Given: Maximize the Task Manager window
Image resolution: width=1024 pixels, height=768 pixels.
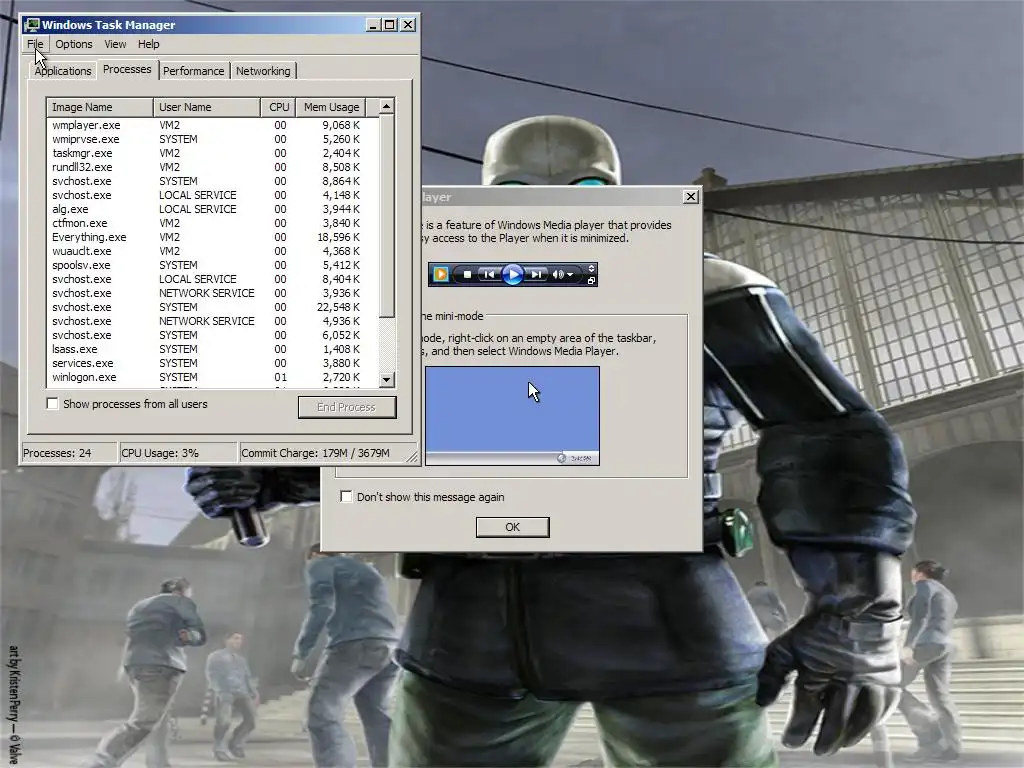Looking at the screenshot, I should click(x=390, y=25).
